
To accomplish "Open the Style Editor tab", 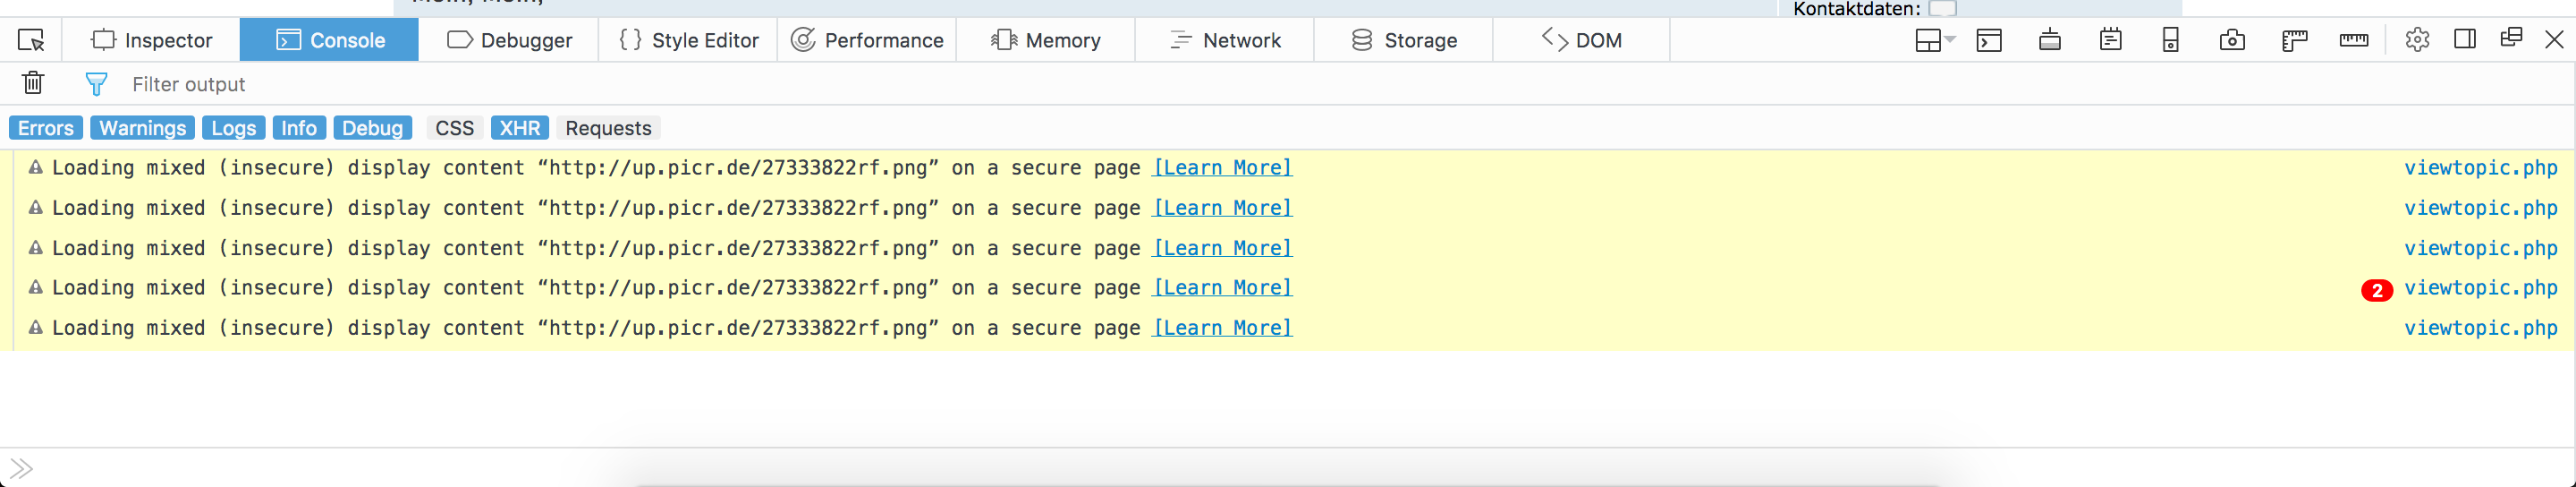I will pyautogui.click(x=688, y=40).
